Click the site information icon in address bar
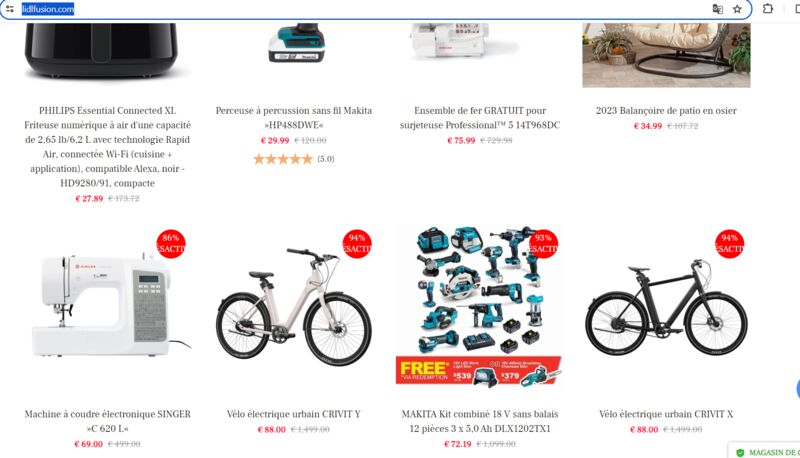The image size is (800, 458). tap(10, 9)
